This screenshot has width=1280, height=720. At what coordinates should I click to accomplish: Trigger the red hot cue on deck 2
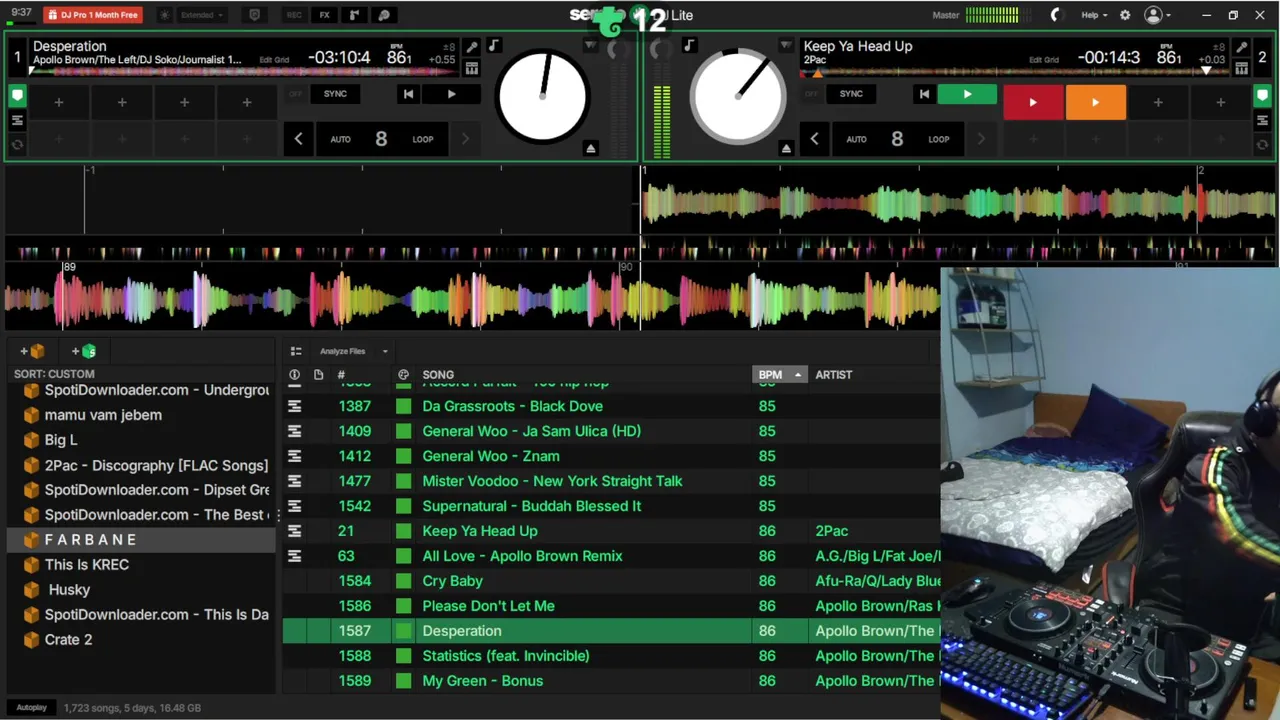tap(1033, 102)
